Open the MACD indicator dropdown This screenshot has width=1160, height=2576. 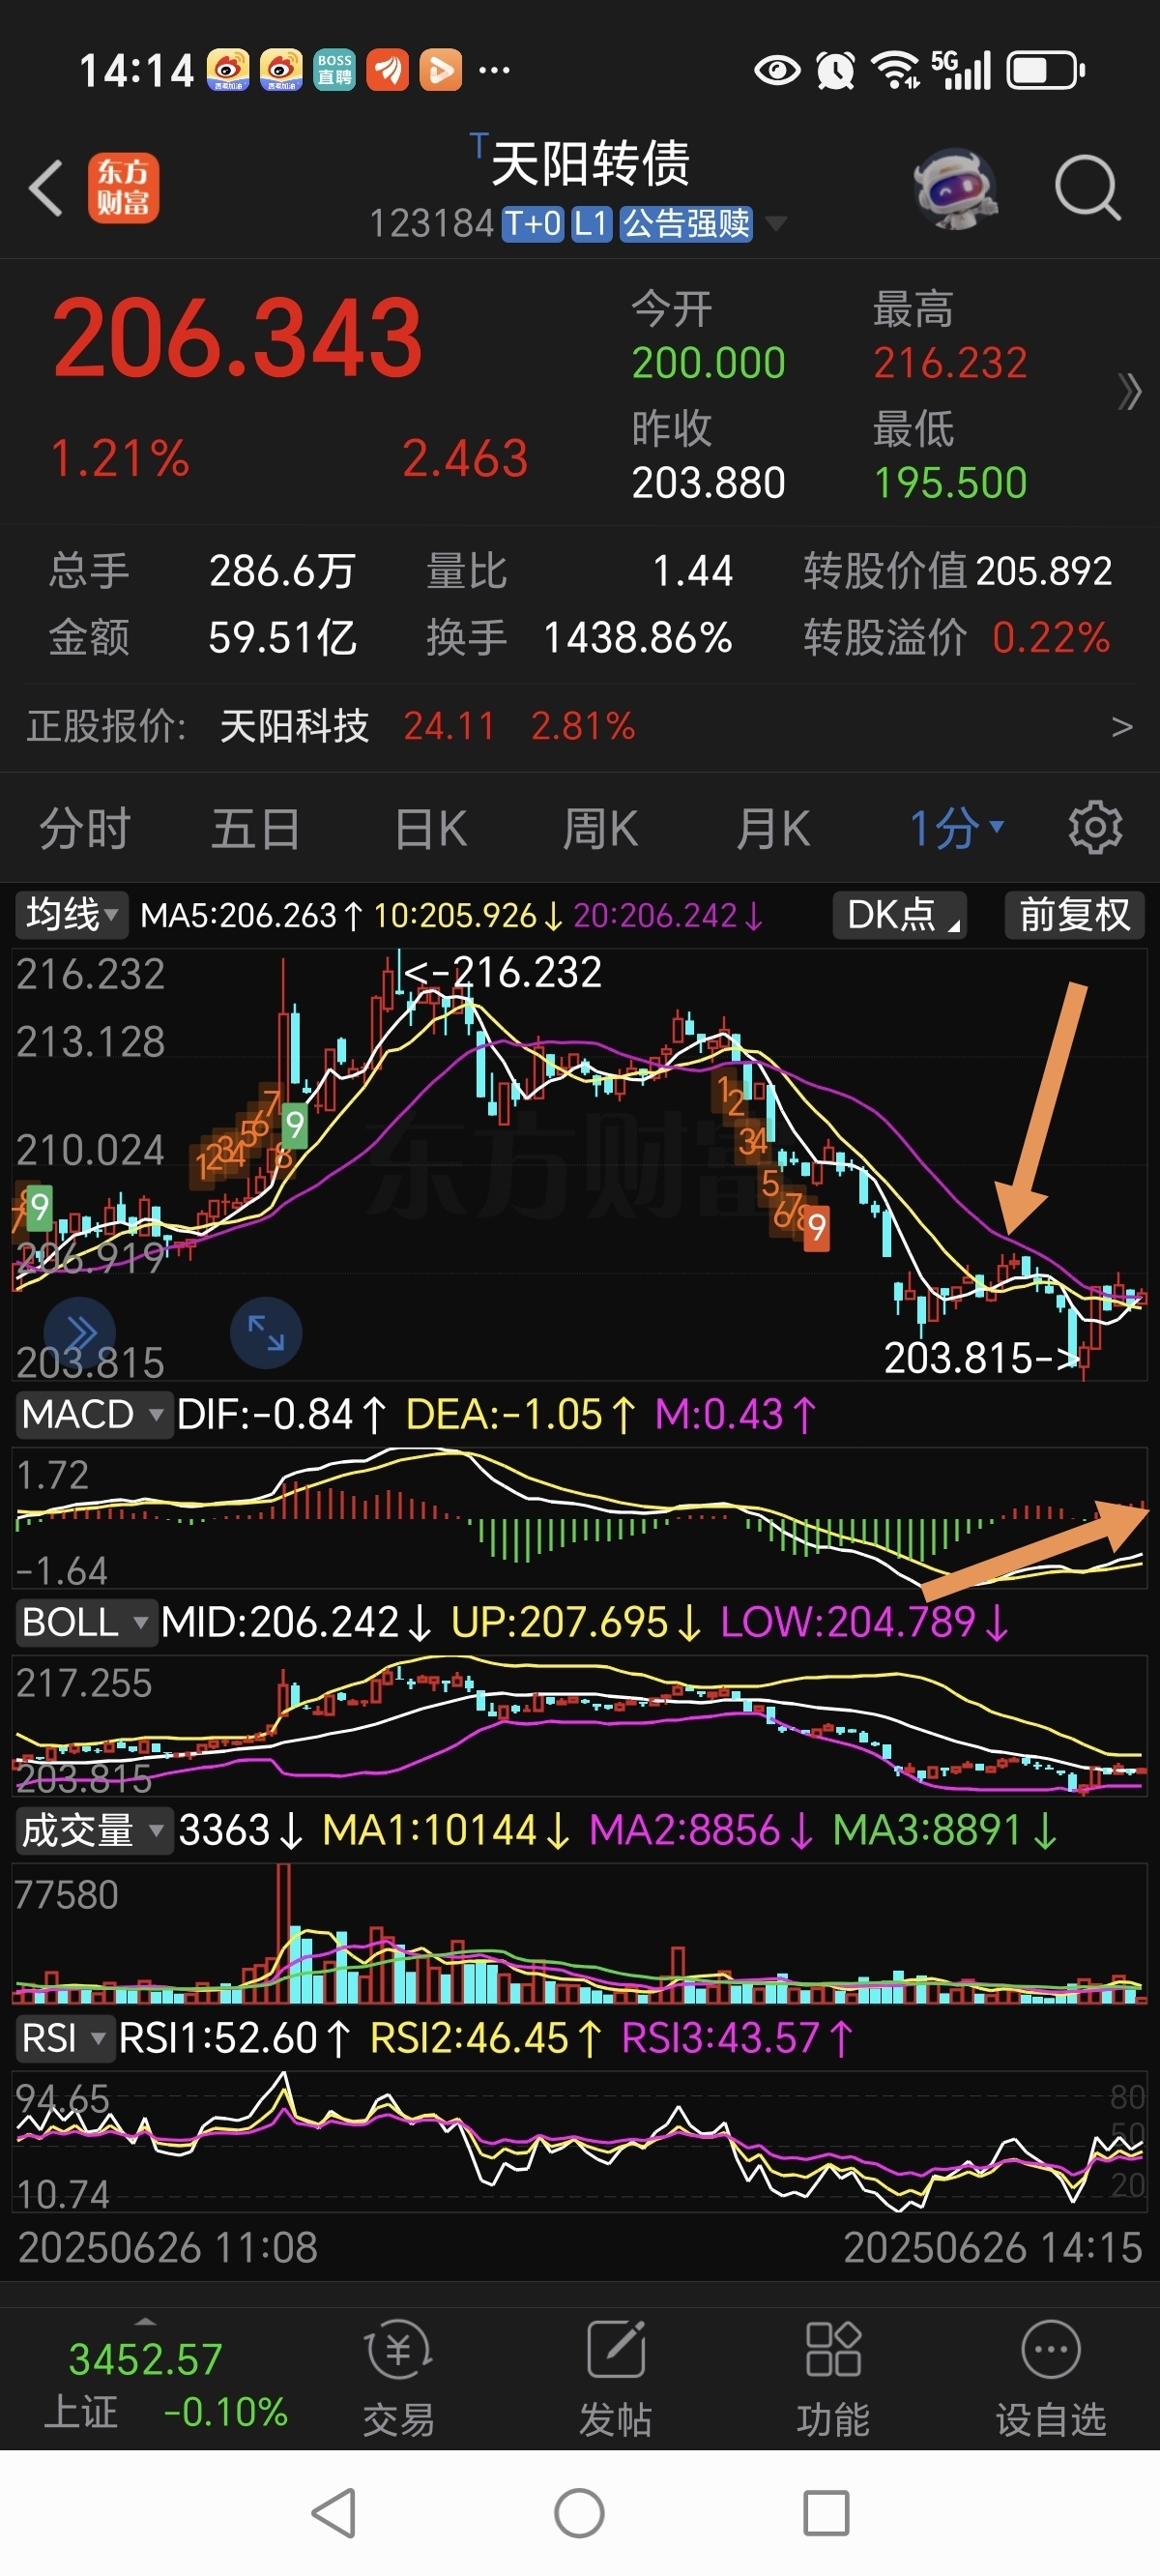(x=94, y=1415)
